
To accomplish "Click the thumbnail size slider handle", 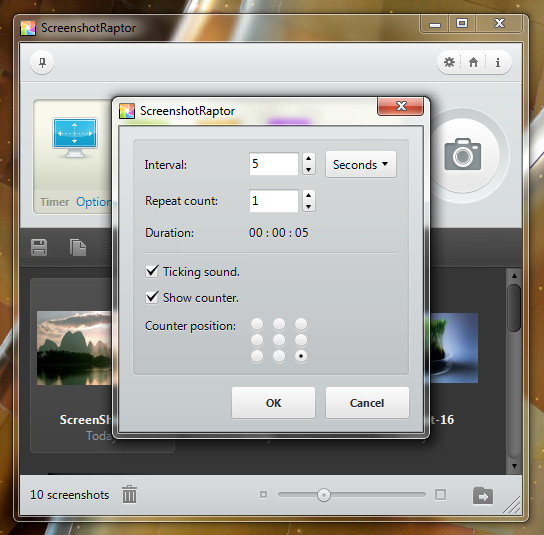I will pos(324,495).
